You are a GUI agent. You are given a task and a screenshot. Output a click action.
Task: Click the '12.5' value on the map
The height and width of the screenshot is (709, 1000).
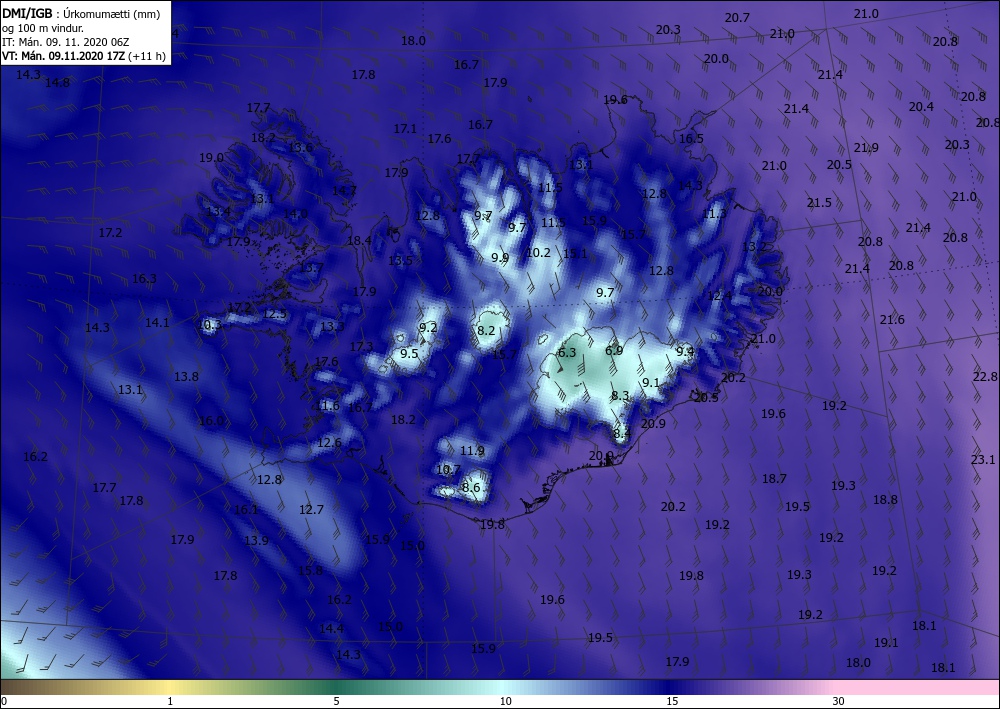(x=275, y=314)
